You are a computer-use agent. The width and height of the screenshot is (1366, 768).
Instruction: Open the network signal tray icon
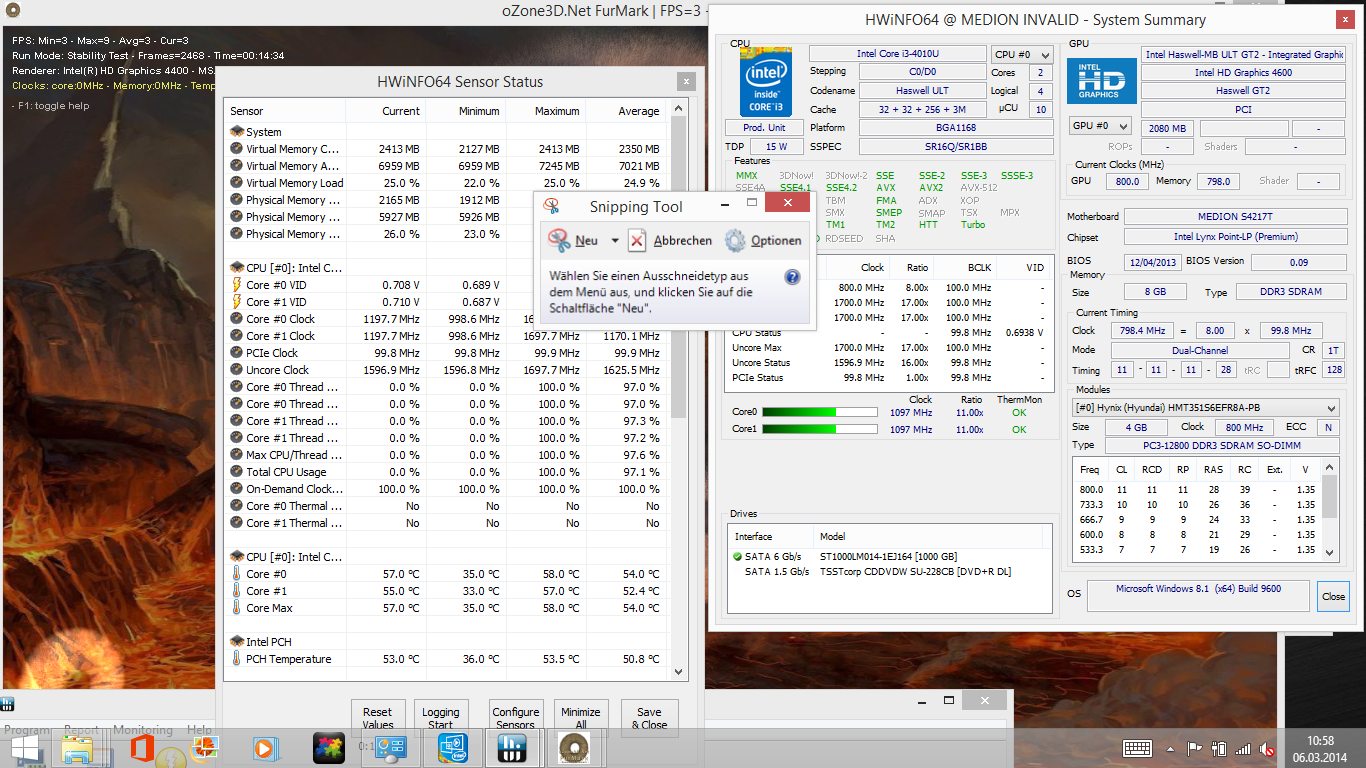pyautogui.click(x=1242, y=748)
